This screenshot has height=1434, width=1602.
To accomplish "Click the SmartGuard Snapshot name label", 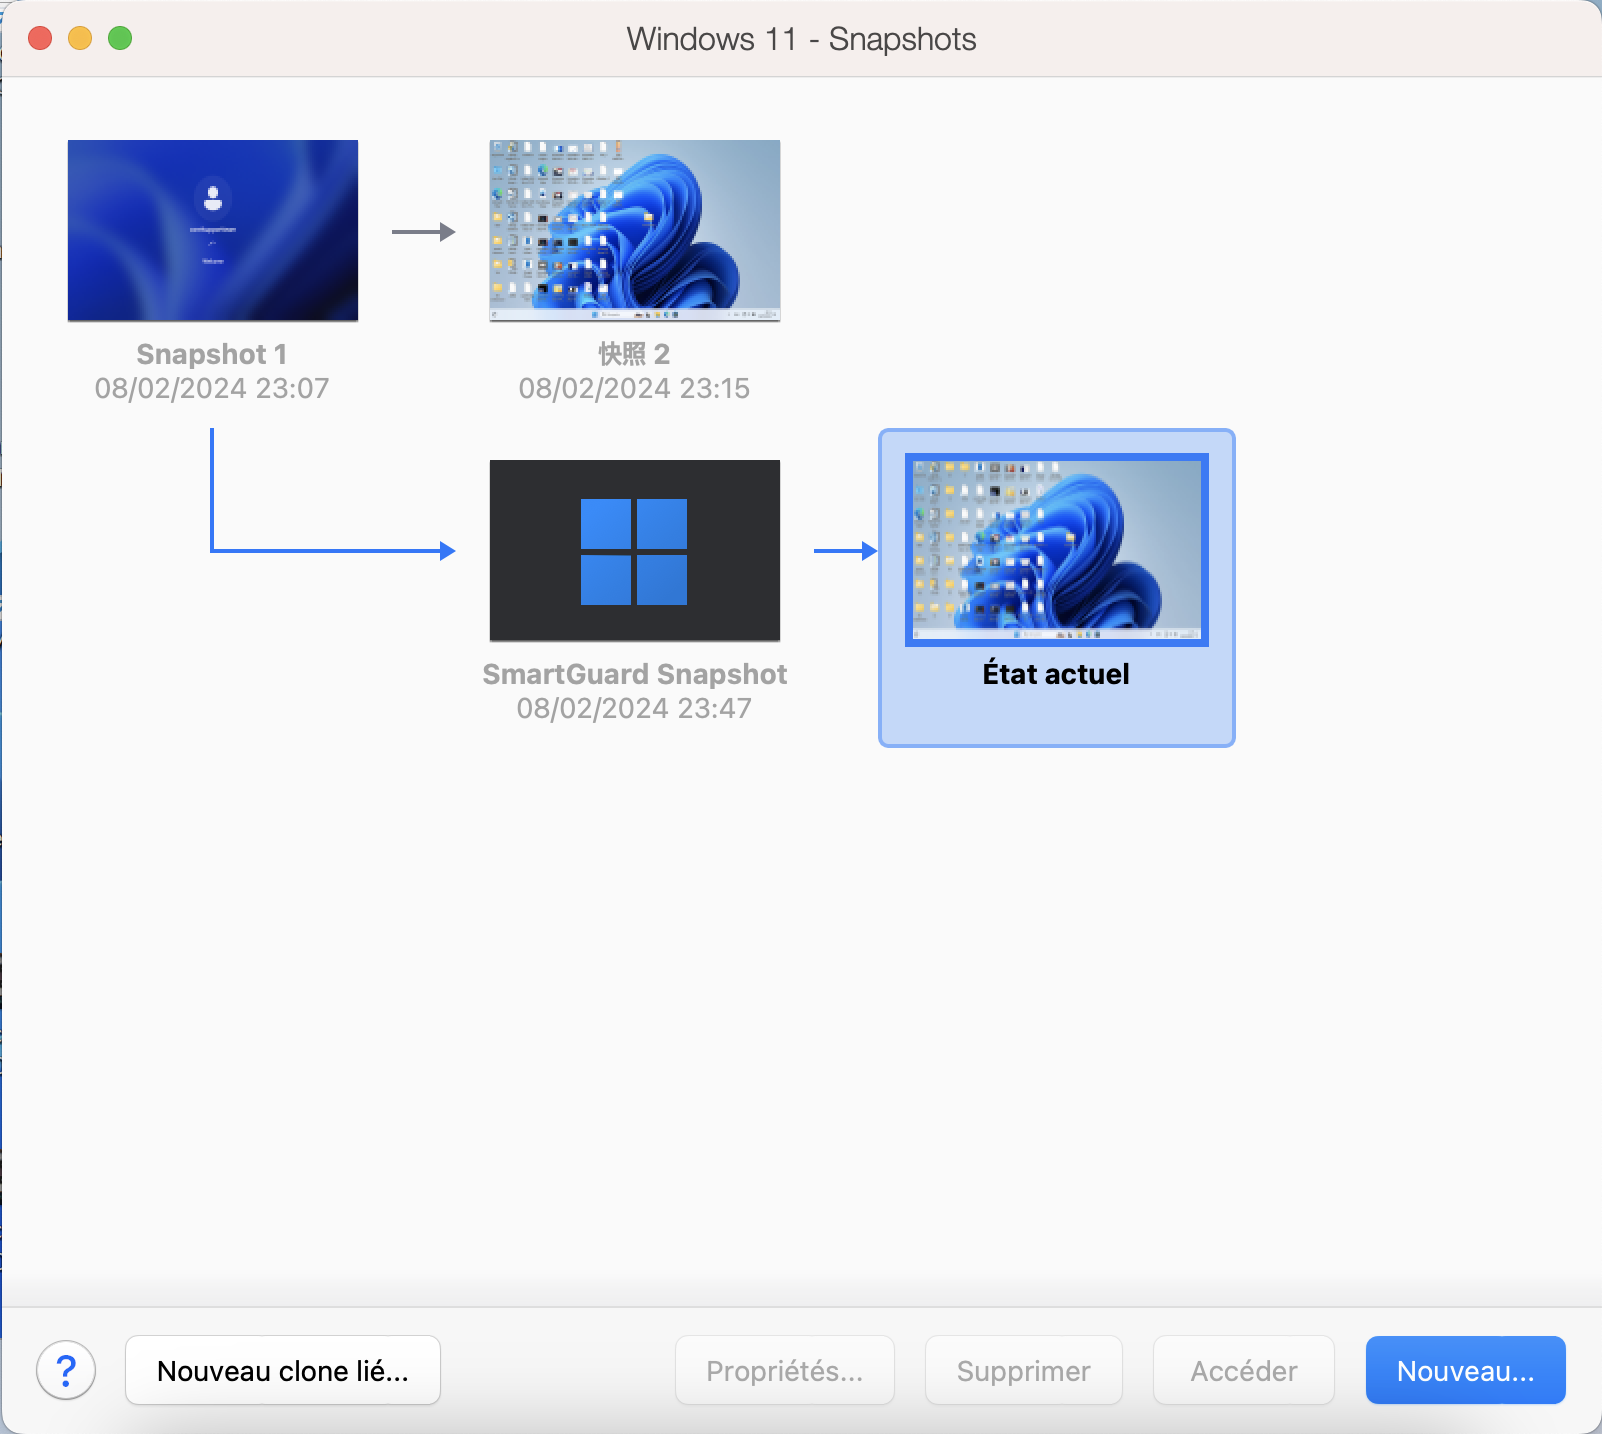I will [x=634, y=674].
